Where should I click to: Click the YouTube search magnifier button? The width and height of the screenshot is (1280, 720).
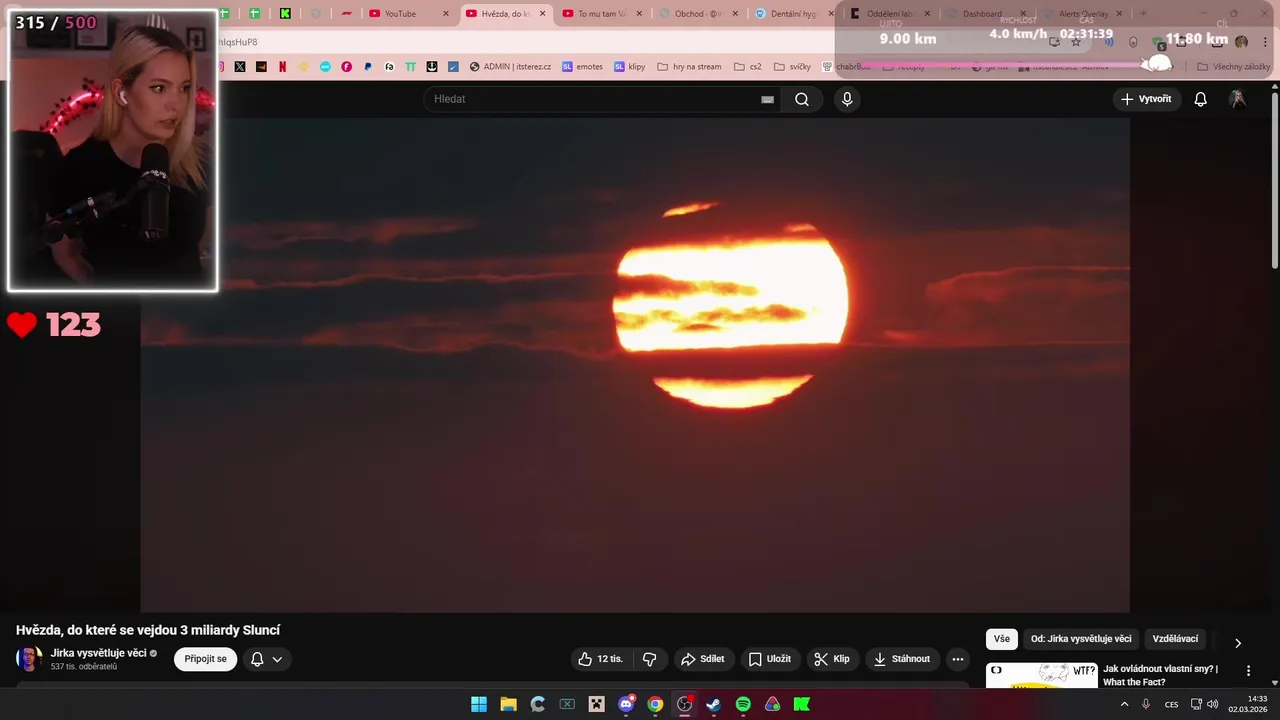coord(802,99)
